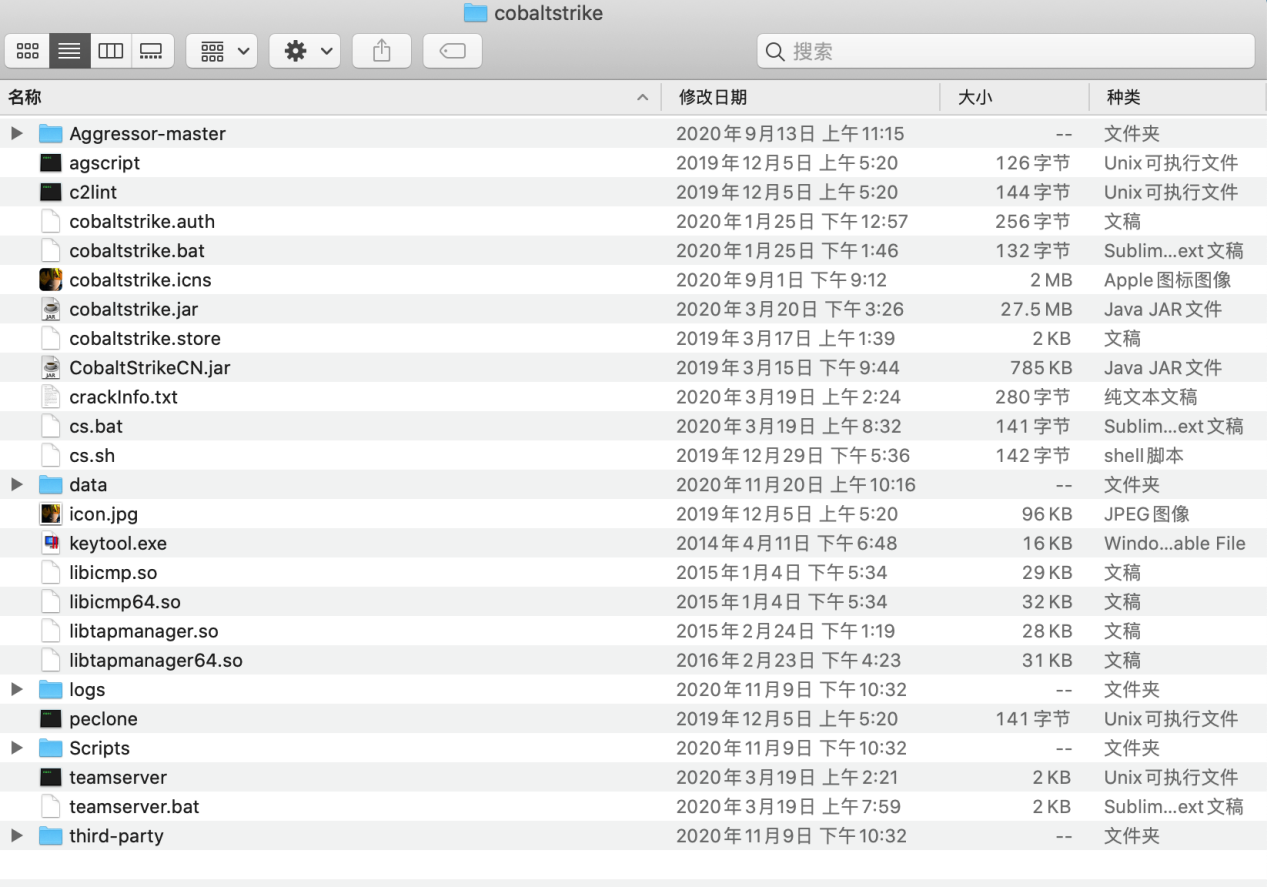1267x887 pixels.
Task: Select the crackInfo.txt file row
Action: (x=124, y=397)
